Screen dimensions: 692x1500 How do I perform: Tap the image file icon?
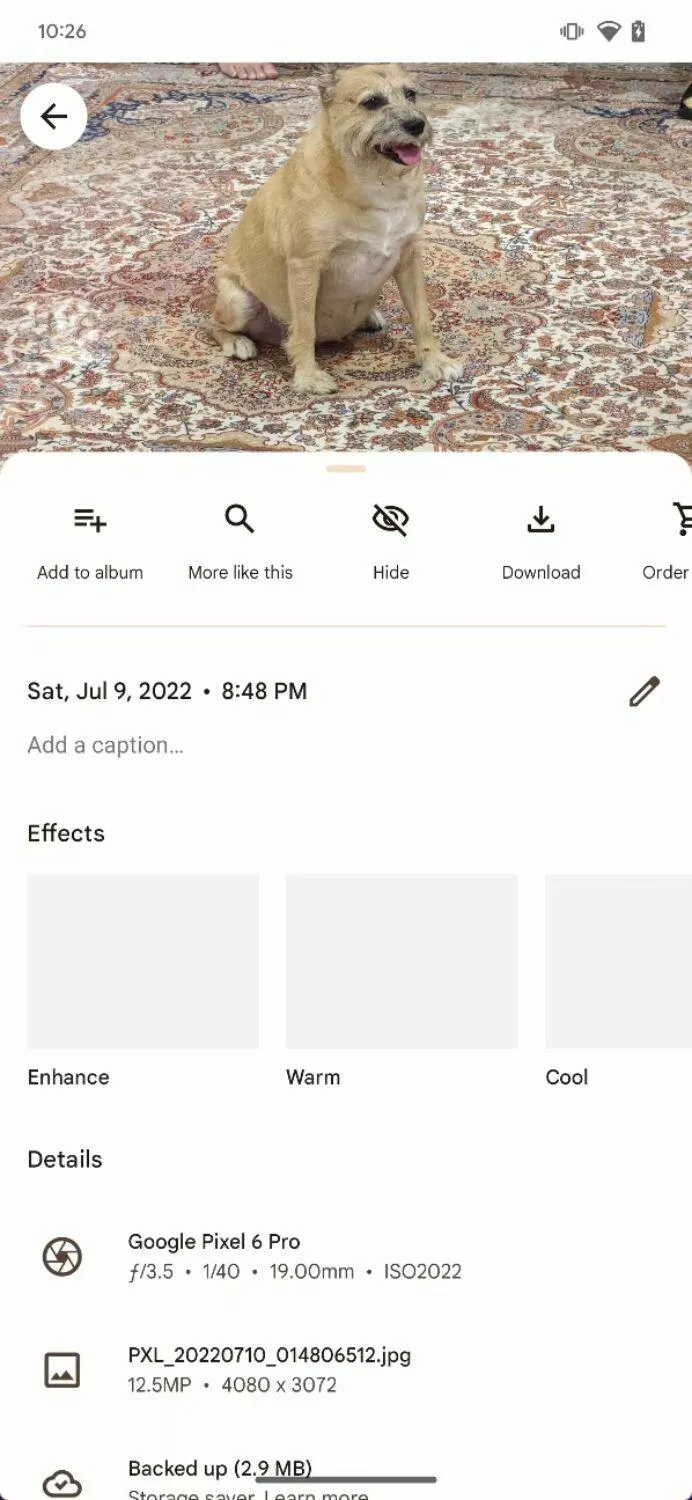click(62, 1370)
